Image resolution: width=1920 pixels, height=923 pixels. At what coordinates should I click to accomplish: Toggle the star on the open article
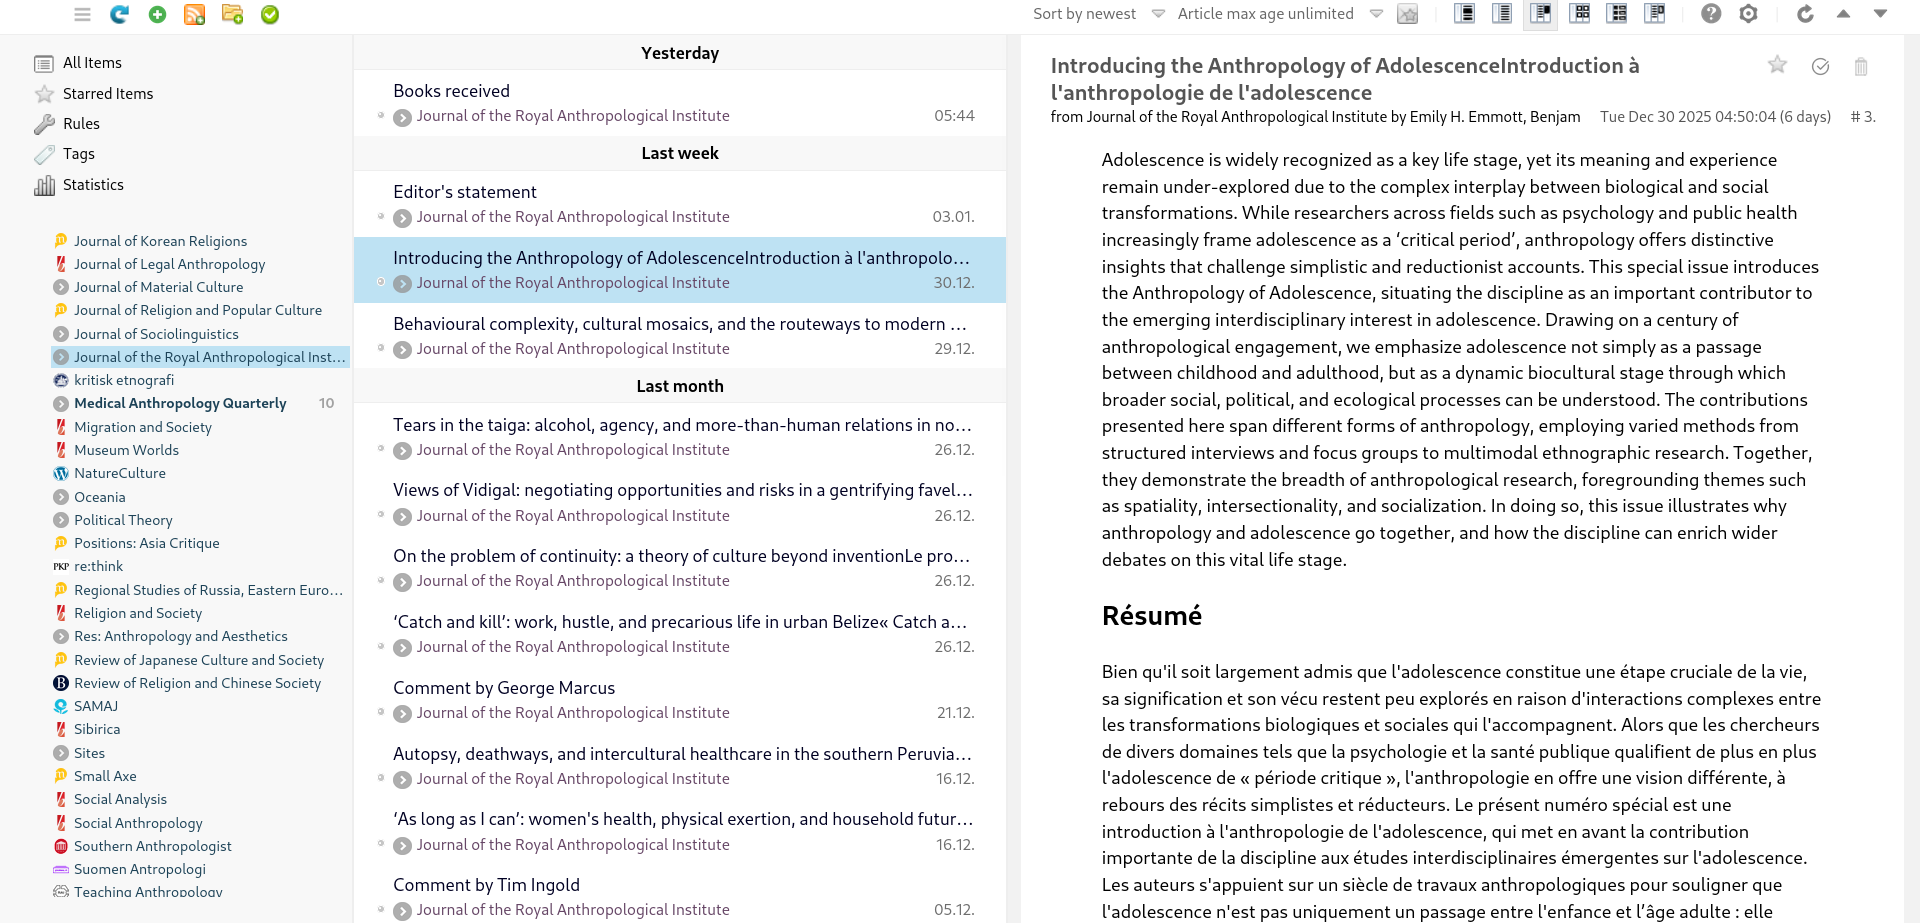click(1777, 65)
